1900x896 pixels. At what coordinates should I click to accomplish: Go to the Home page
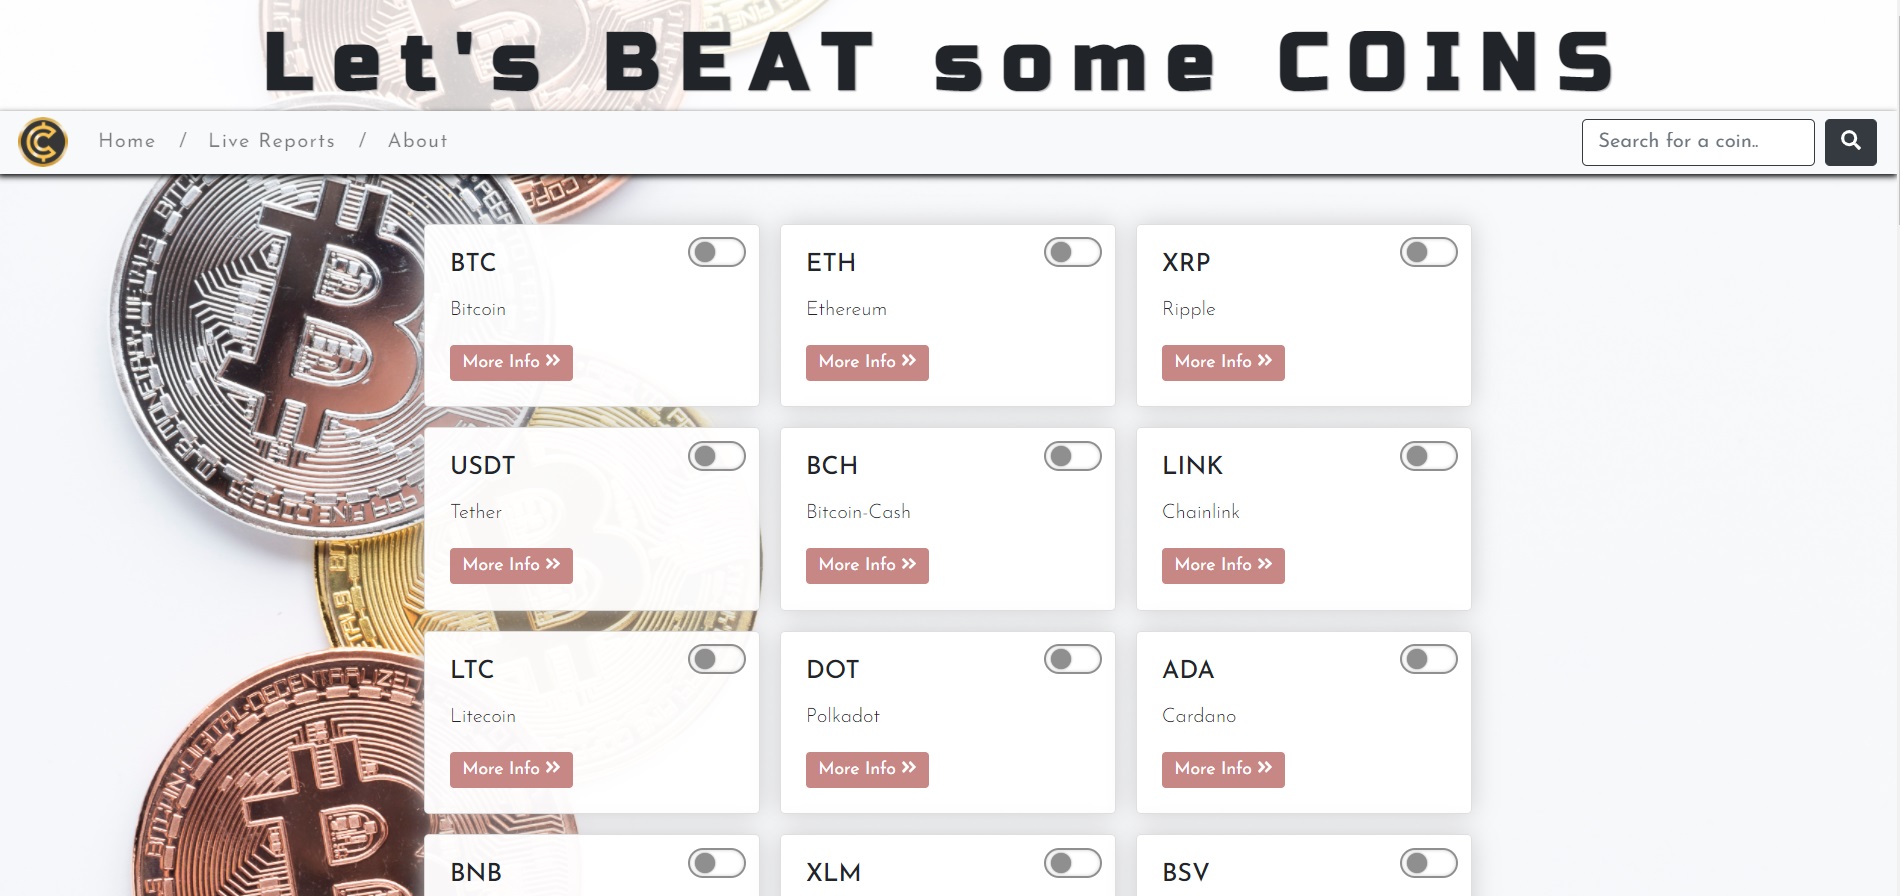127,141
